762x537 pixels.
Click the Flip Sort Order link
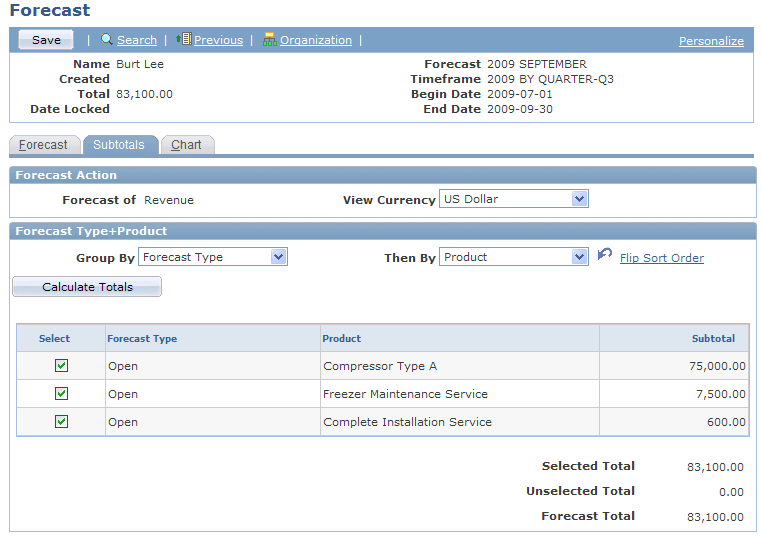pyautogui.click(x=661, y=258)
